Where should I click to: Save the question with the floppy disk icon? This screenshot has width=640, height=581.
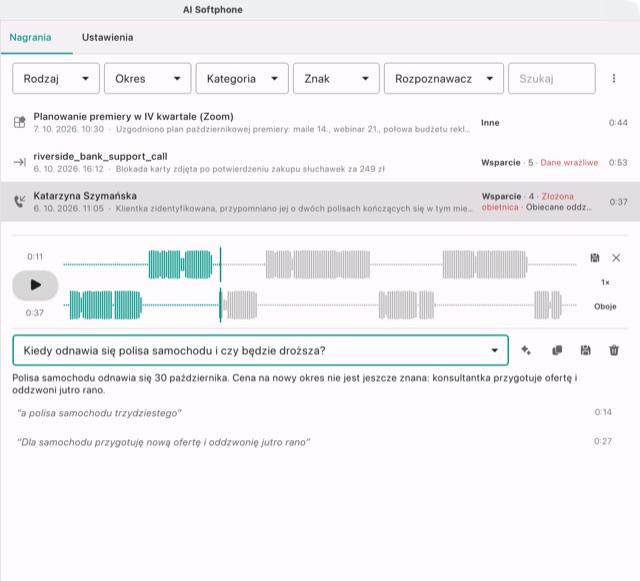pos(585,350)
